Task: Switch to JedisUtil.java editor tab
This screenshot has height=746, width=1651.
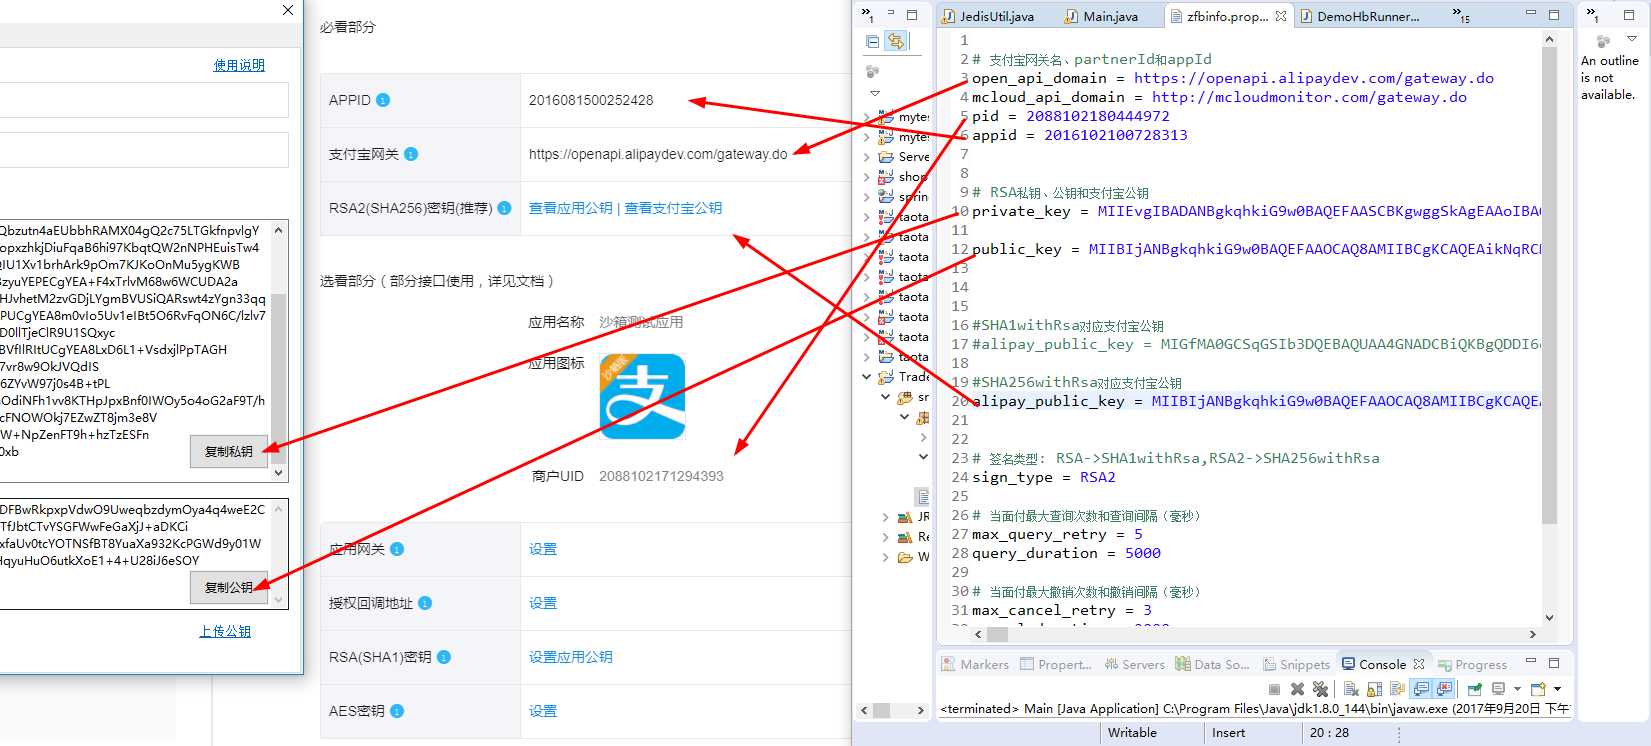Action: pyautogui.click(x=988, y=16)
